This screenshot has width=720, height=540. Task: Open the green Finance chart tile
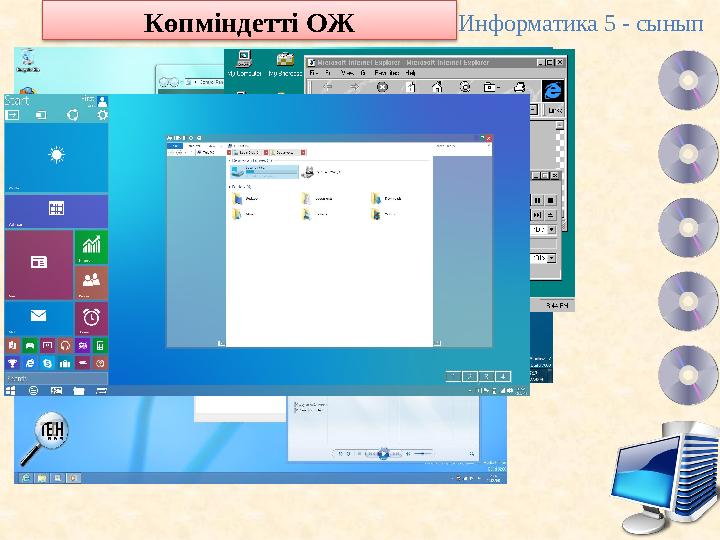coord(91,247)
